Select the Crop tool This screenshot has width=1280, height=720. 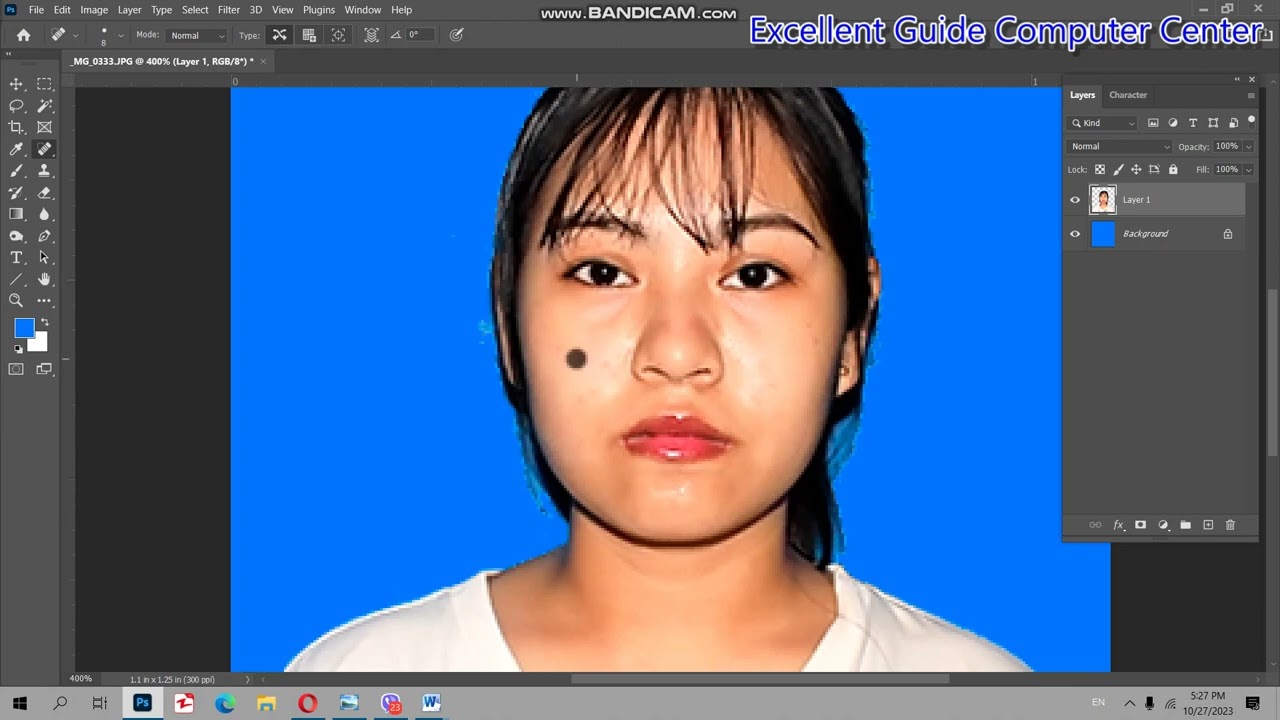tap(16, 127)
